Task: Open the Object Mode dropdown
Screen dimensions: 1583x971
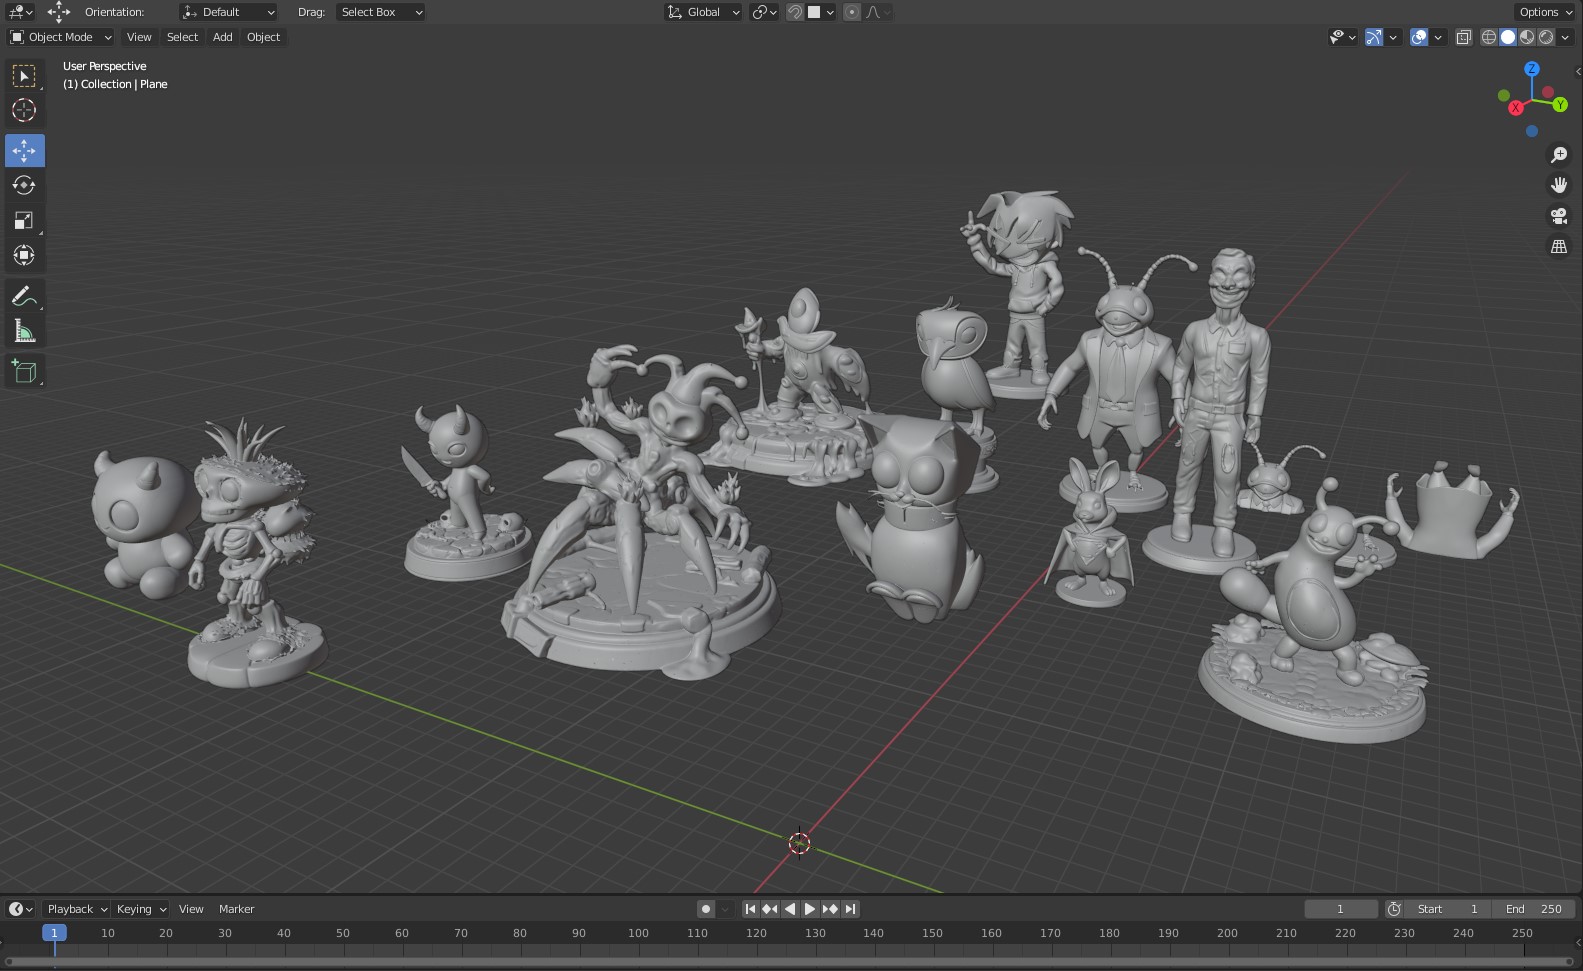Action: [61, 37]
